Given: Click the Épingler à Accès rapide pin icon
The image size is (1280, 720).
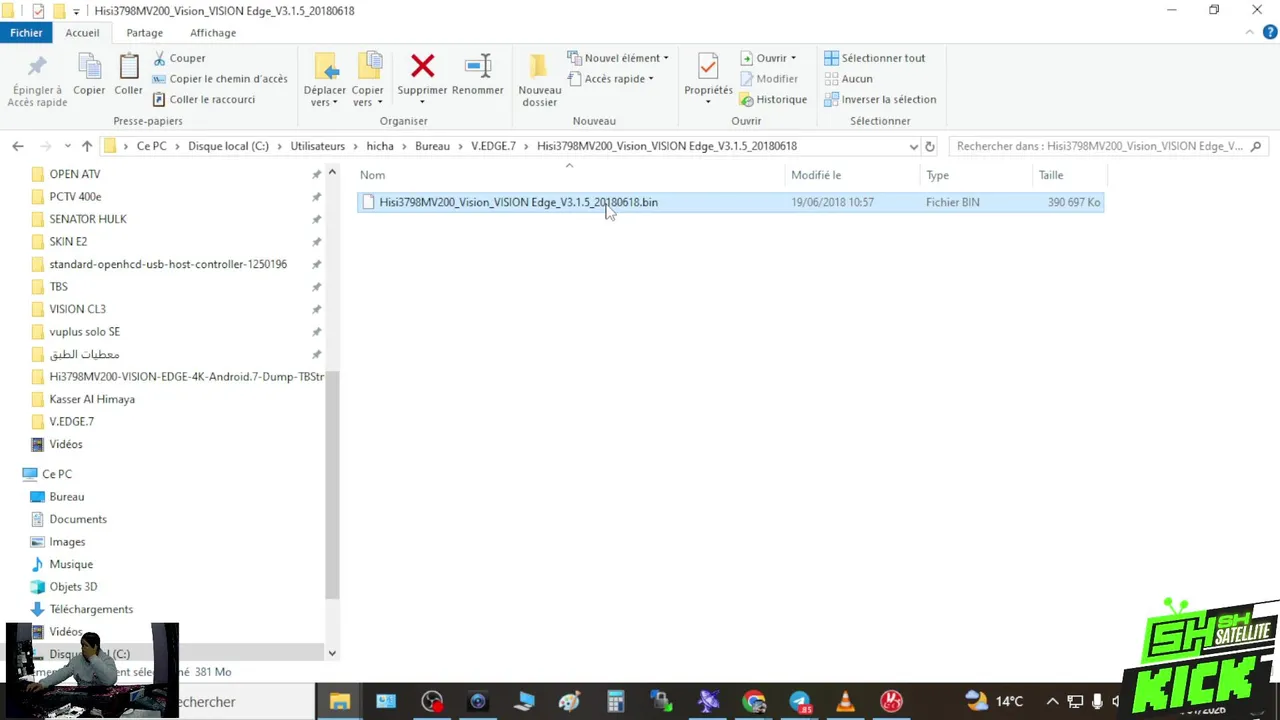Looking at the screenshot, I should (37, 68).
